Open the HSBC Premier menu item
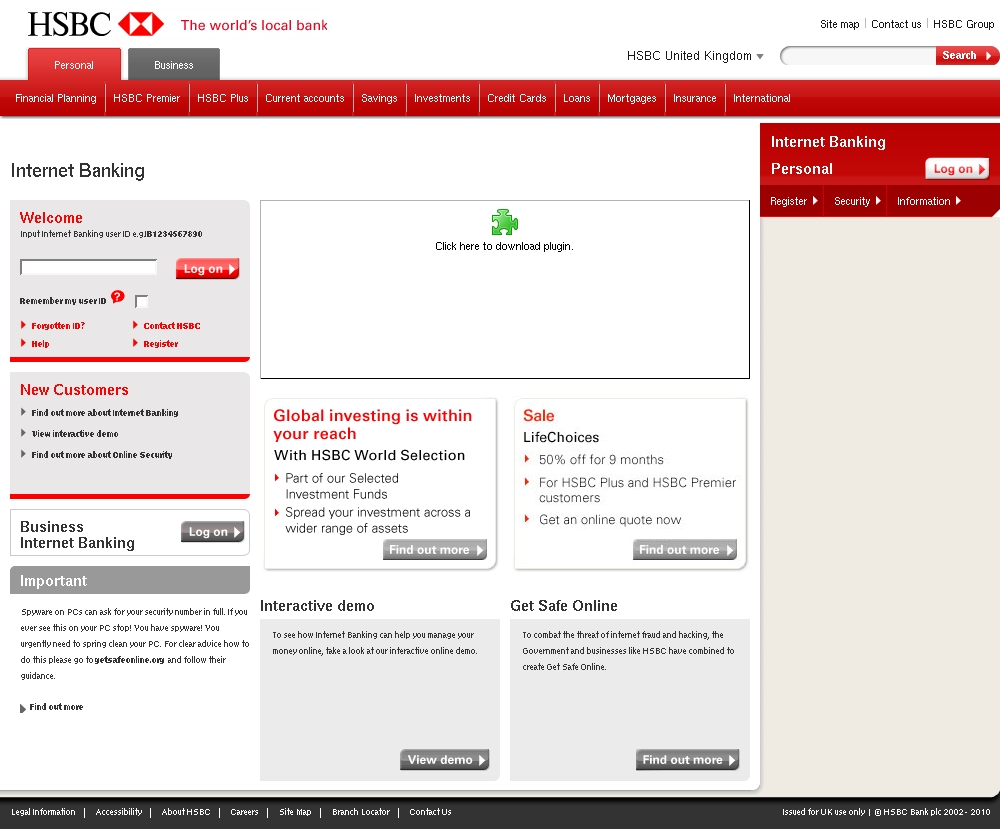This screenshot has height=829, width=1000. pyautogui.click(x=147, y=98)
